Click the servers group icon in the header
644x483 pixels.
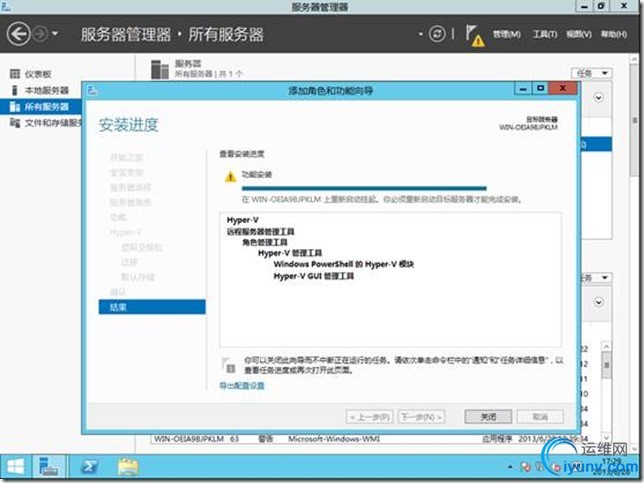coord(160,69)
